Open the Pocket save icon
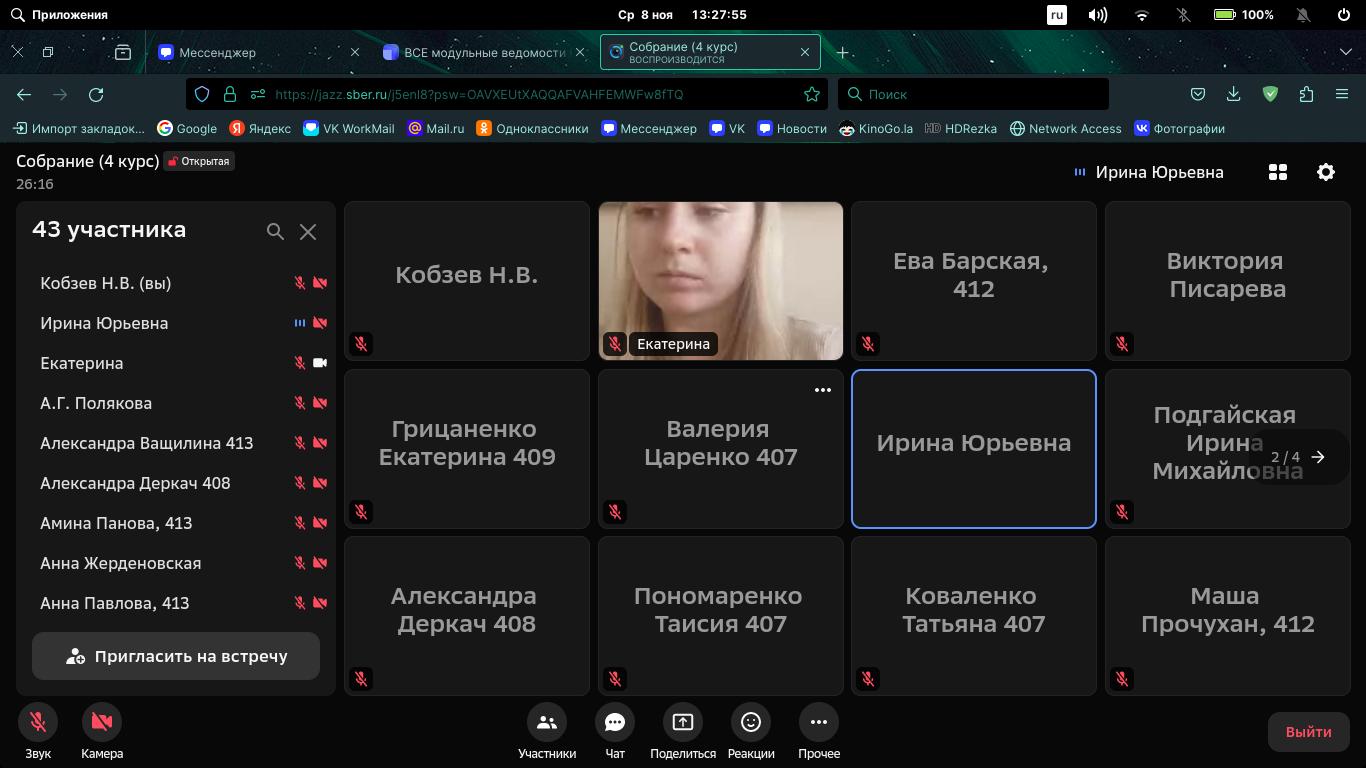Screen dimensions: 1366x768 pyautogui.click(x=1198, y=94)
